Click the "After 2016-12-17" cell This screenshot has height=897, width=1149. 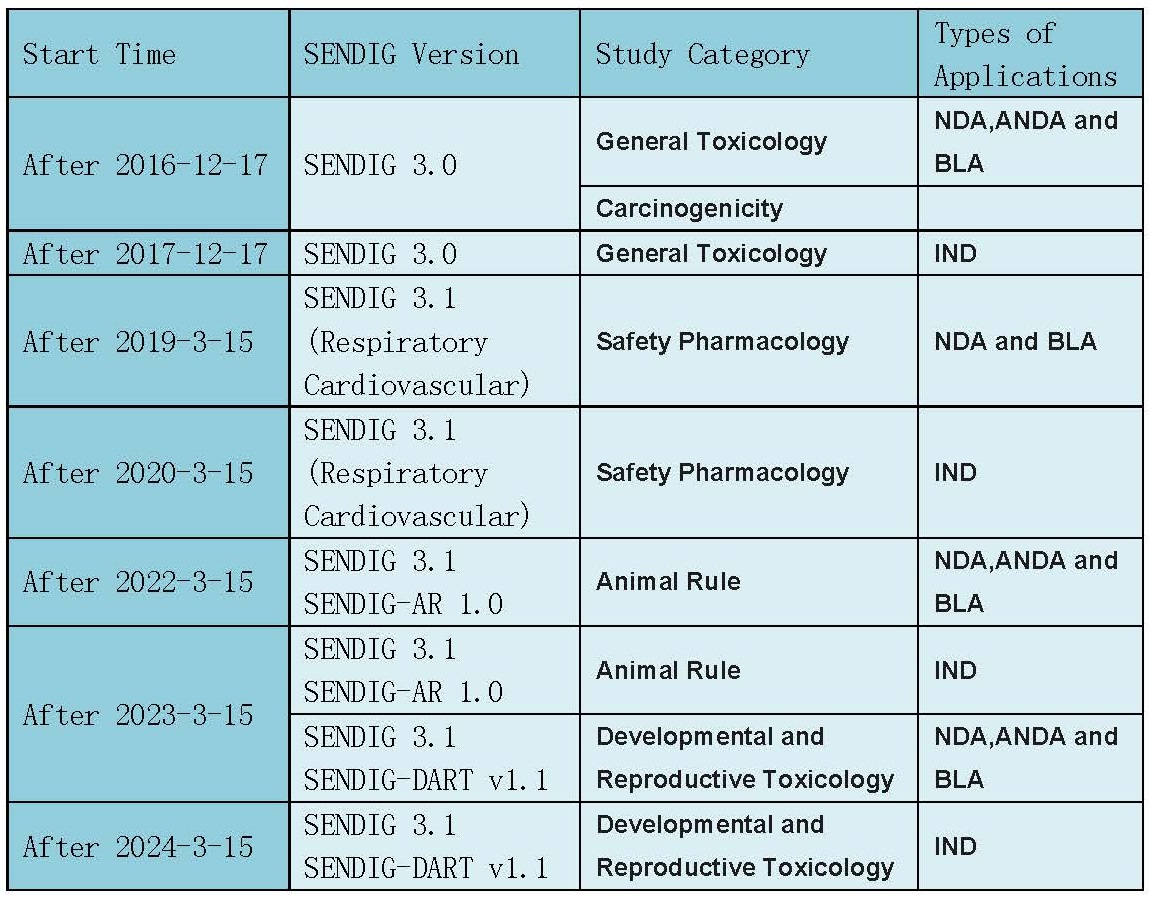[x=147, y=164]
